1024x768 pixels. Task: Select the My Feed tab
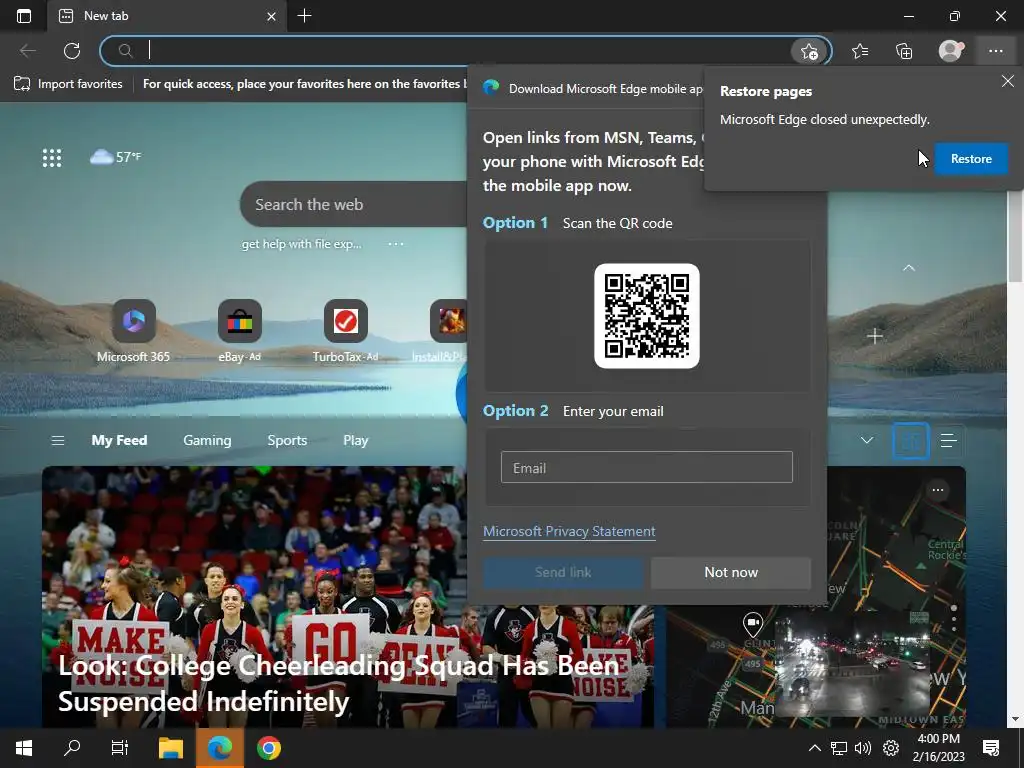point(119,440)
